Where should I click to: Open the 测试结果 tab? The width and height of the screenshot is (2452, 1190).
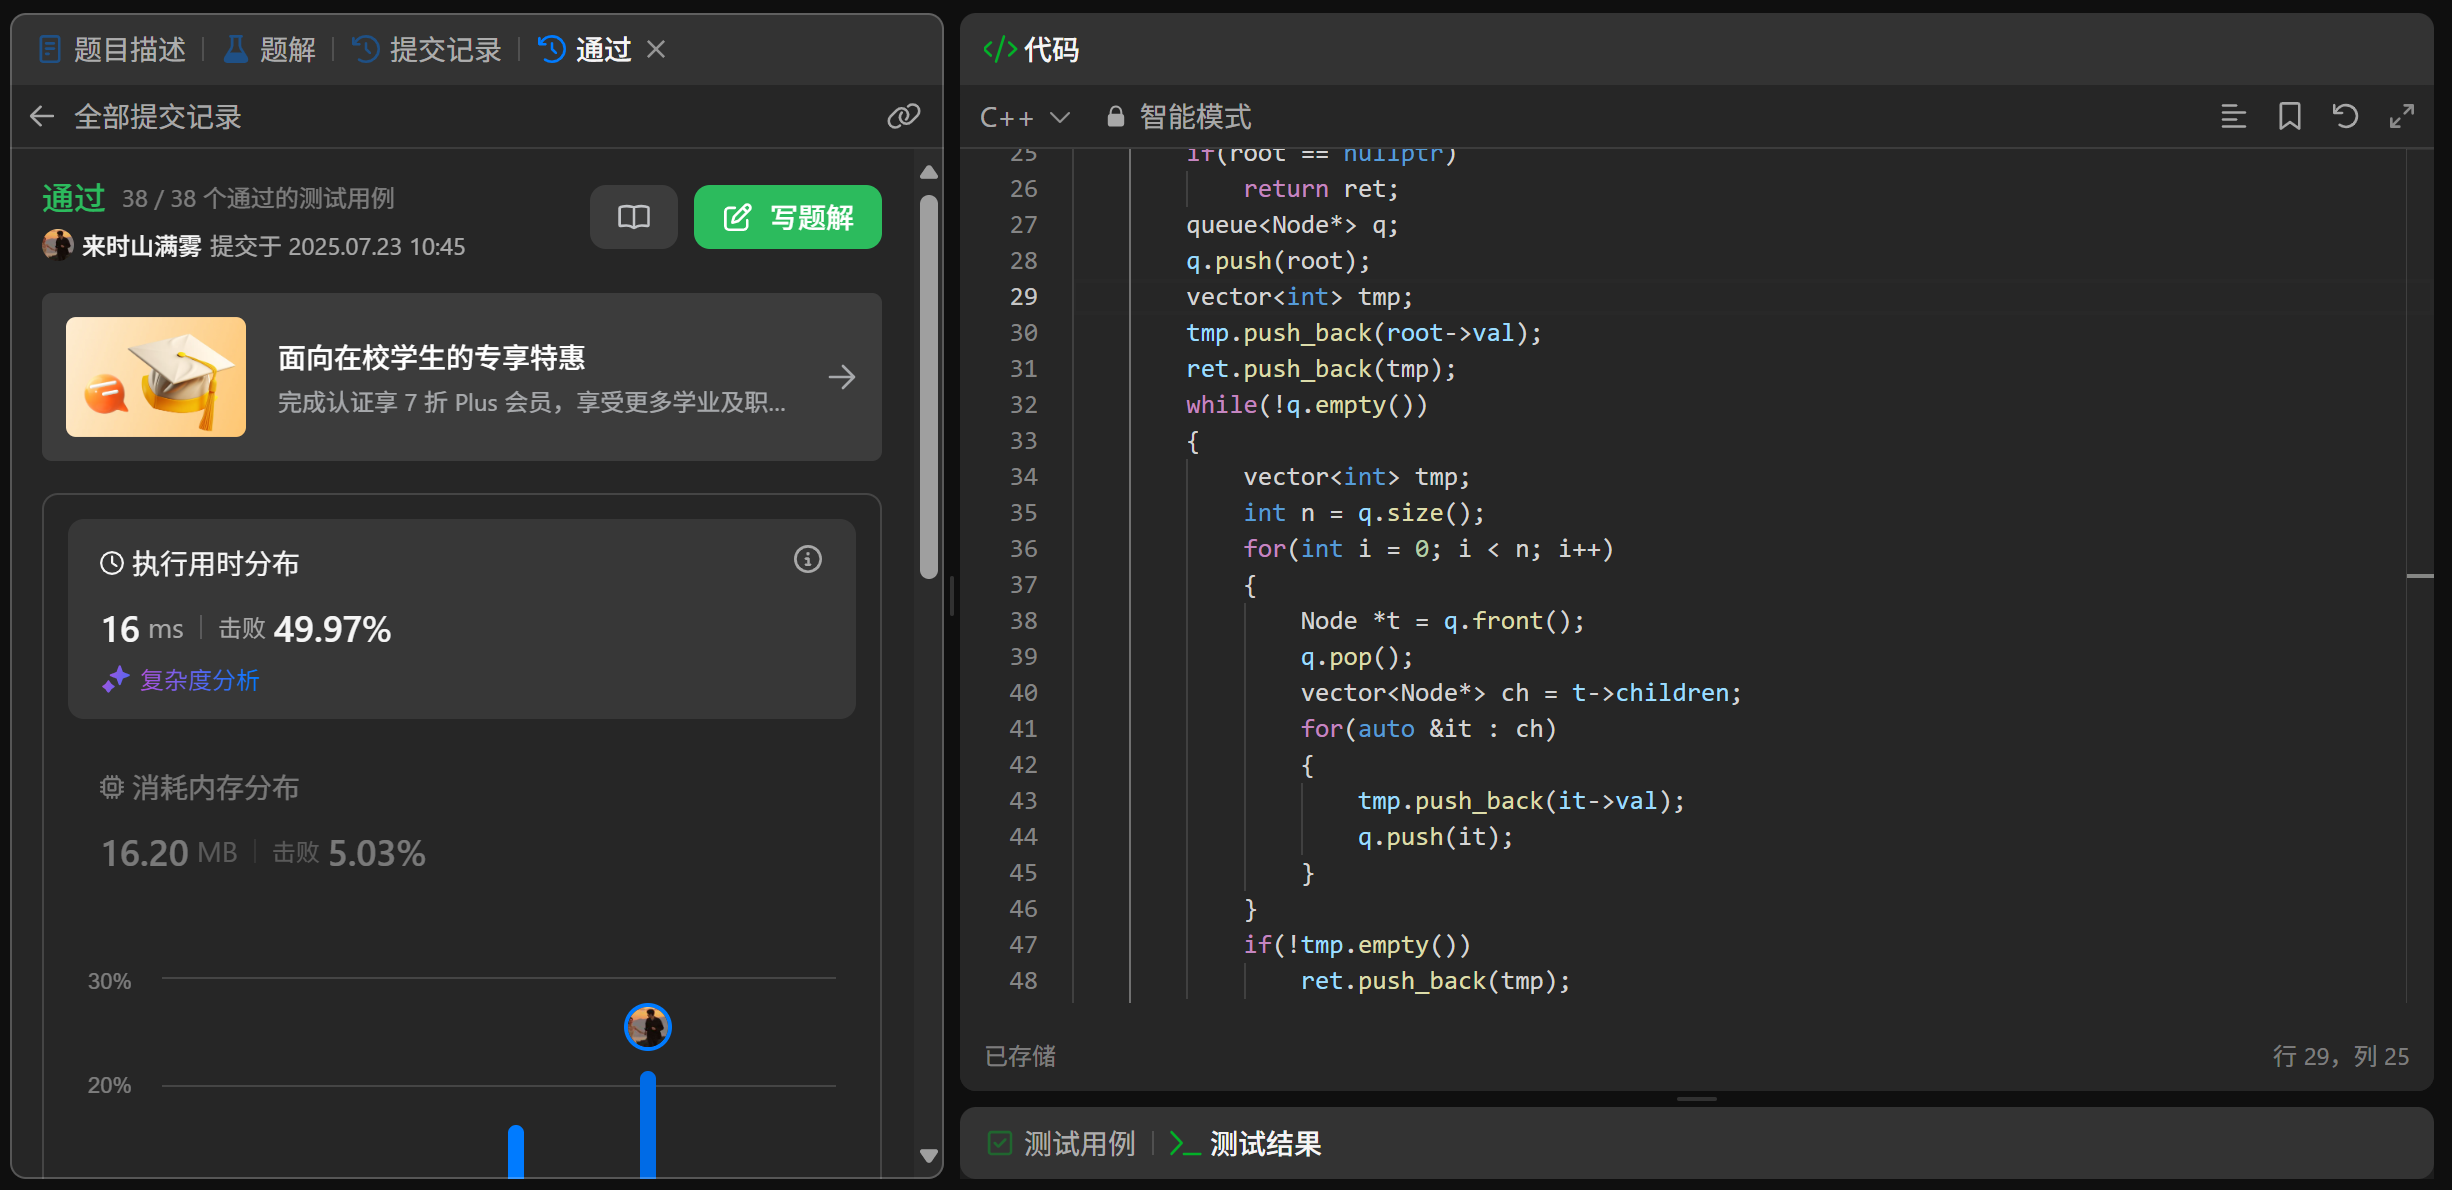point(1246,1143)
